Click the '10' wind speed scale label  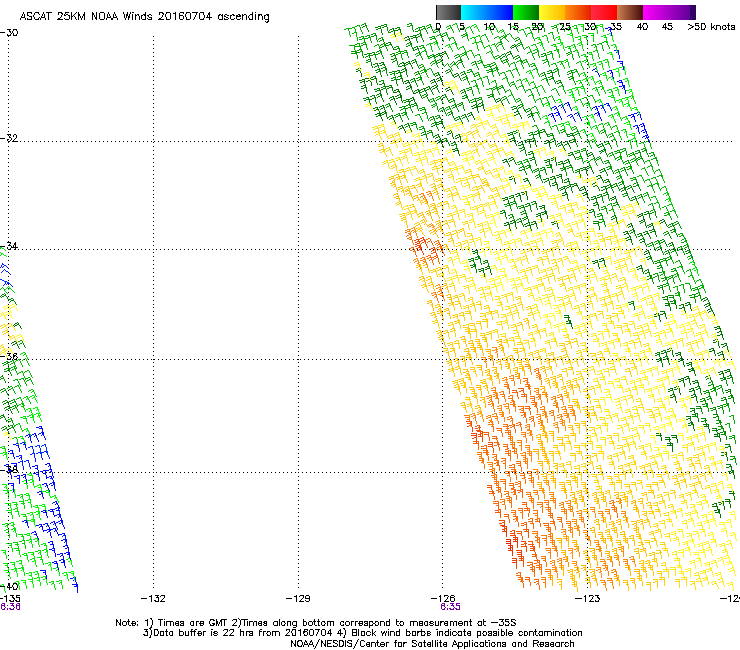[x=489, y=27]
